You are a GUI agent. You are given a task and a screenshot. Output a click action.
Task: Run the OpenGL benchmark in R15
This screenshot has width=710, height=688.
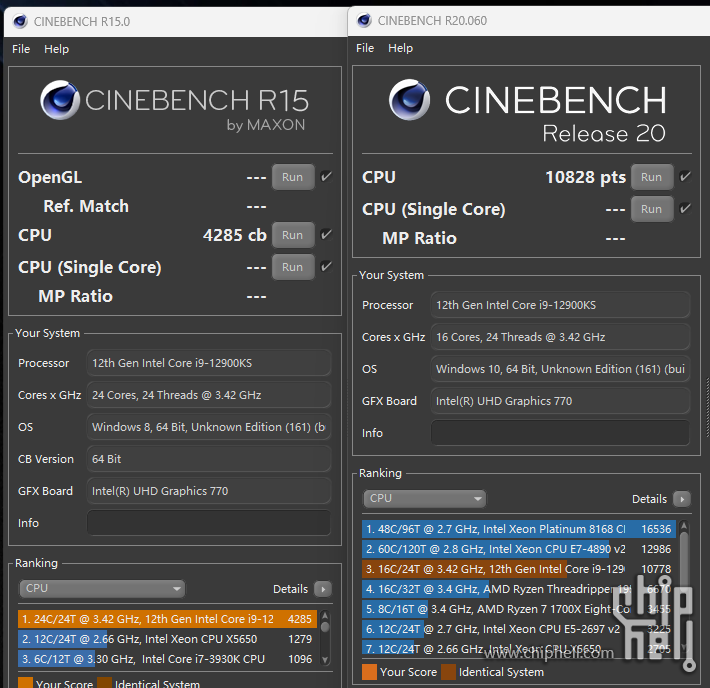293,177
